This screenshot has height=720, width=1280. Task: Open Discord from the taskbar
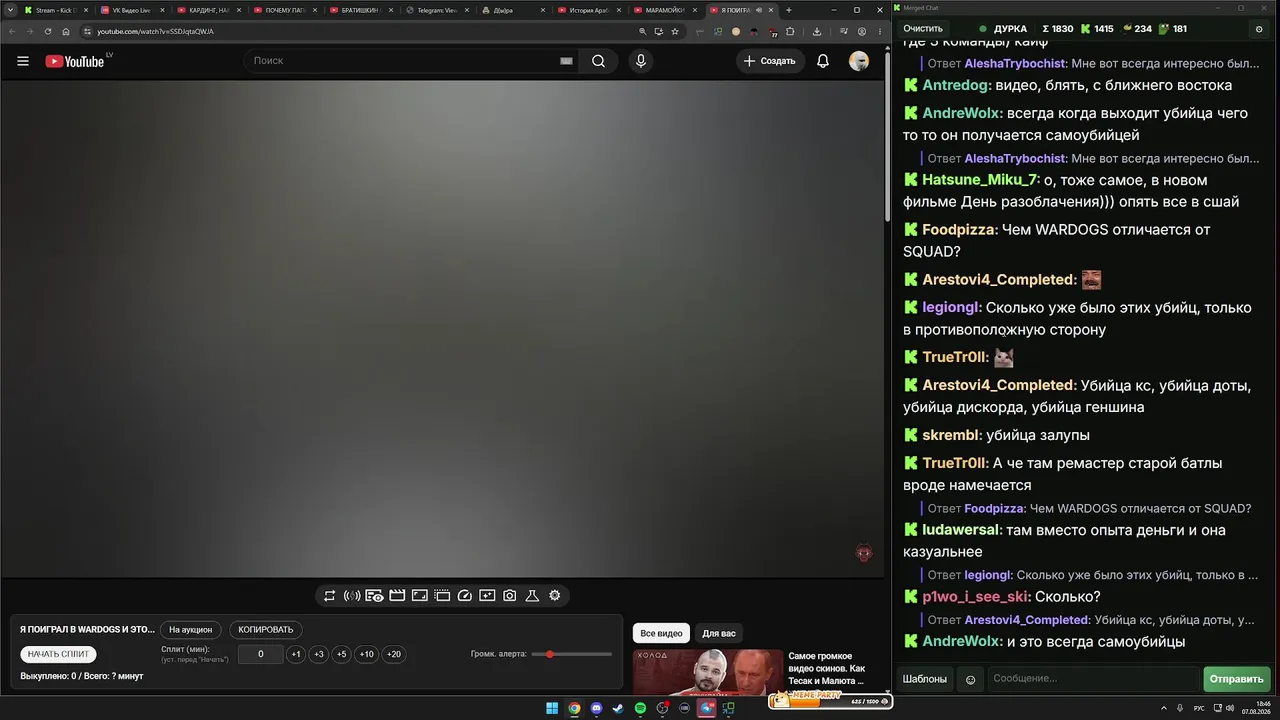click(x=596, y=709)
